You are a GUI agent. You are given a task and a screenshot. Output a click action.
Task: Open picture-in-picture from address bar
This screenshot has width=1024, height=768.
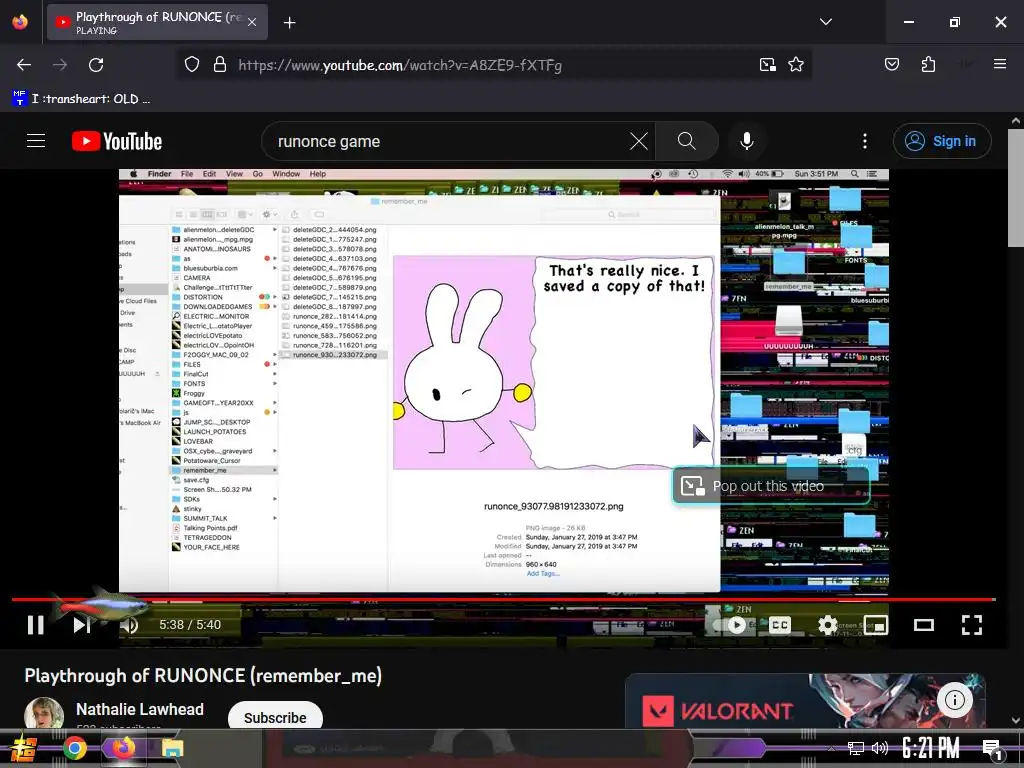pyautogui.click(x=767, y=65)
